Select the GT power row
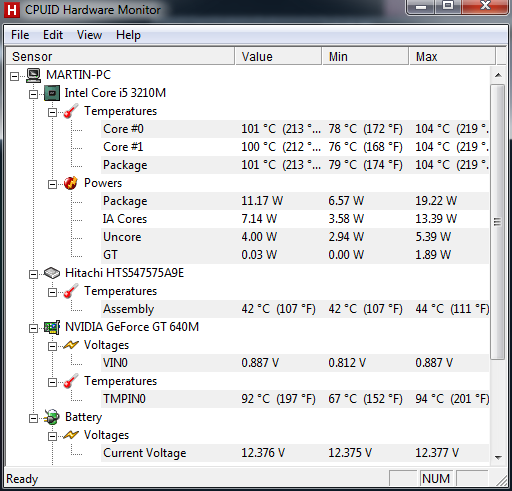 click(295, 255)
